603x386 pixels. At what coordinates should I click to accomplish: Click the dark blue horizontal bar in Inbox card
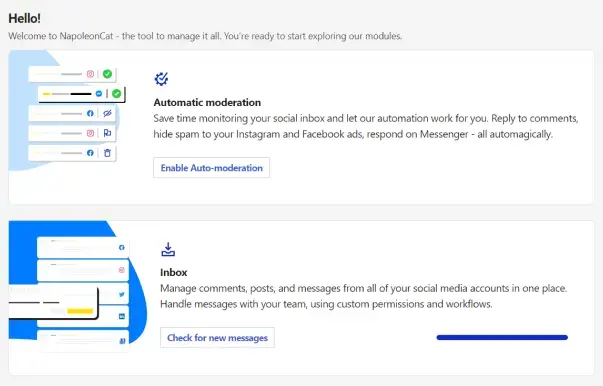[x=502, y=338]
